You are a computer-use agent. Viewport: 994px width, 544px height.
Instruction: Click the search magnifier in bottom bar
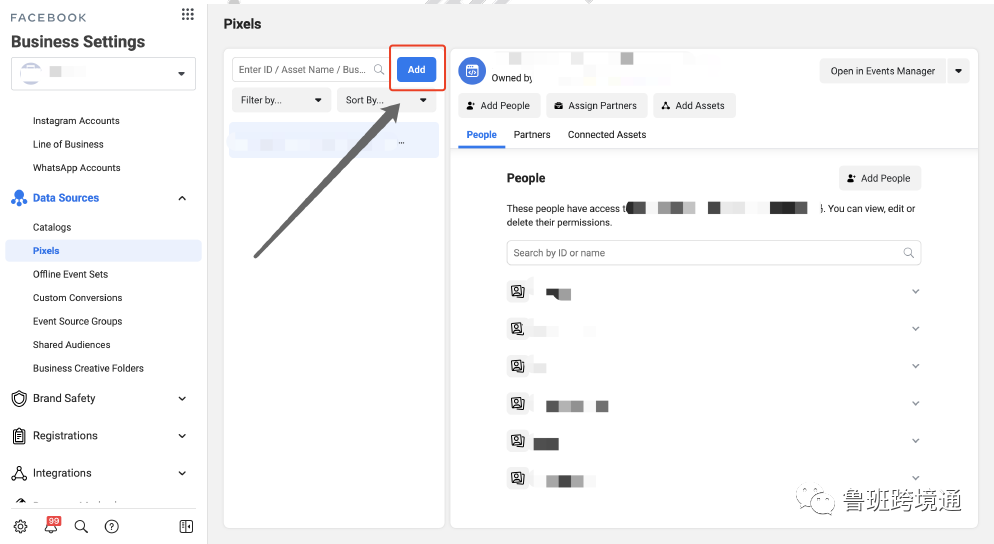coord(81,526)
